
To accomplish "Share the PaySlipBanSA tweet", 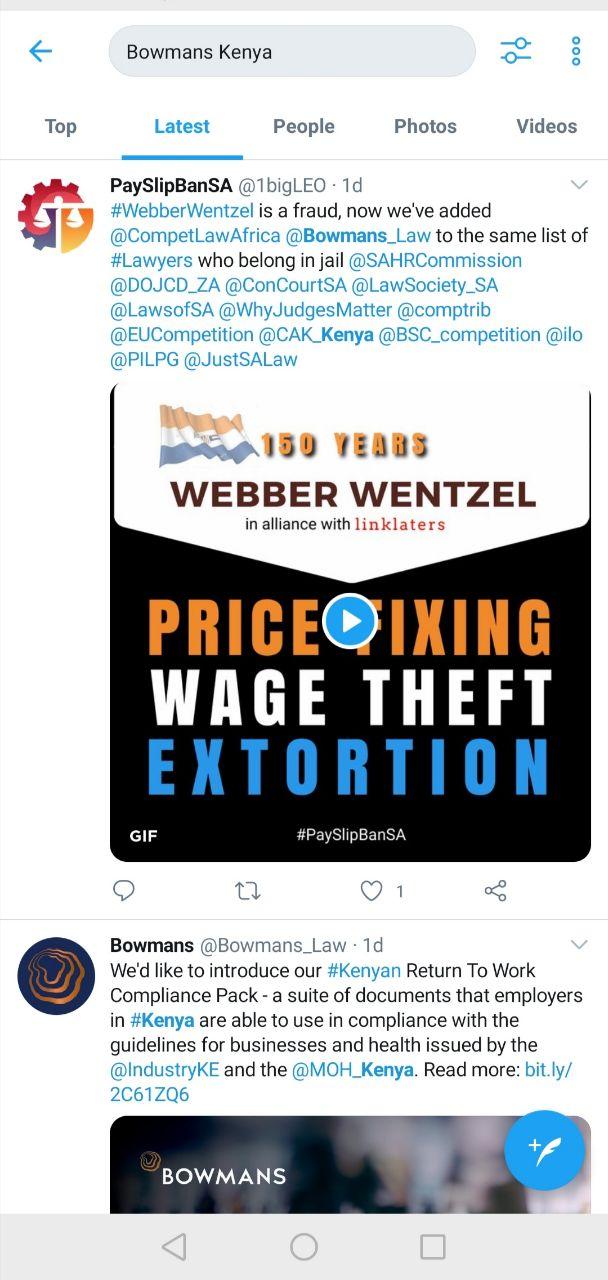I will (x=496, y=890).
